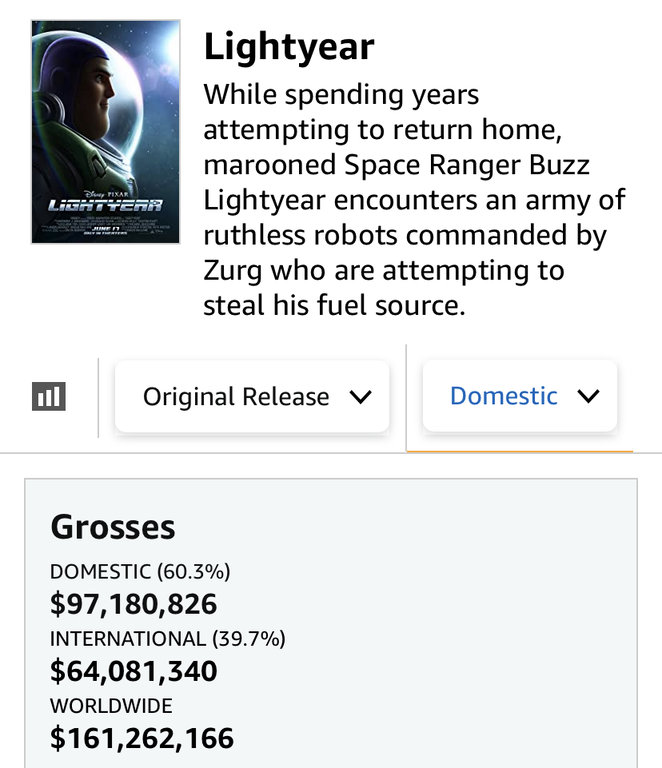This screenshot has width=662, height=768.
Task: Select the WORLDWIDE label
Action: point(111,706)
